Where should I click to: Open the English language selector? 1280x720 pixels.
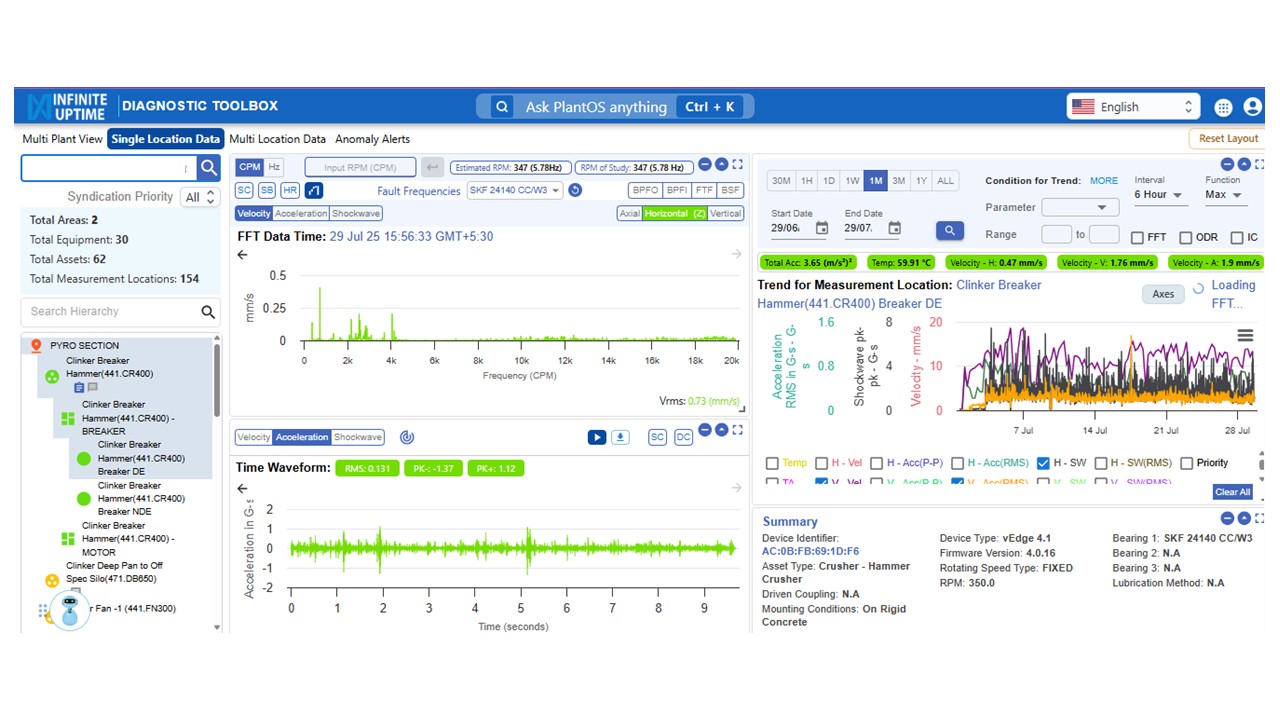coord(1132,107)
